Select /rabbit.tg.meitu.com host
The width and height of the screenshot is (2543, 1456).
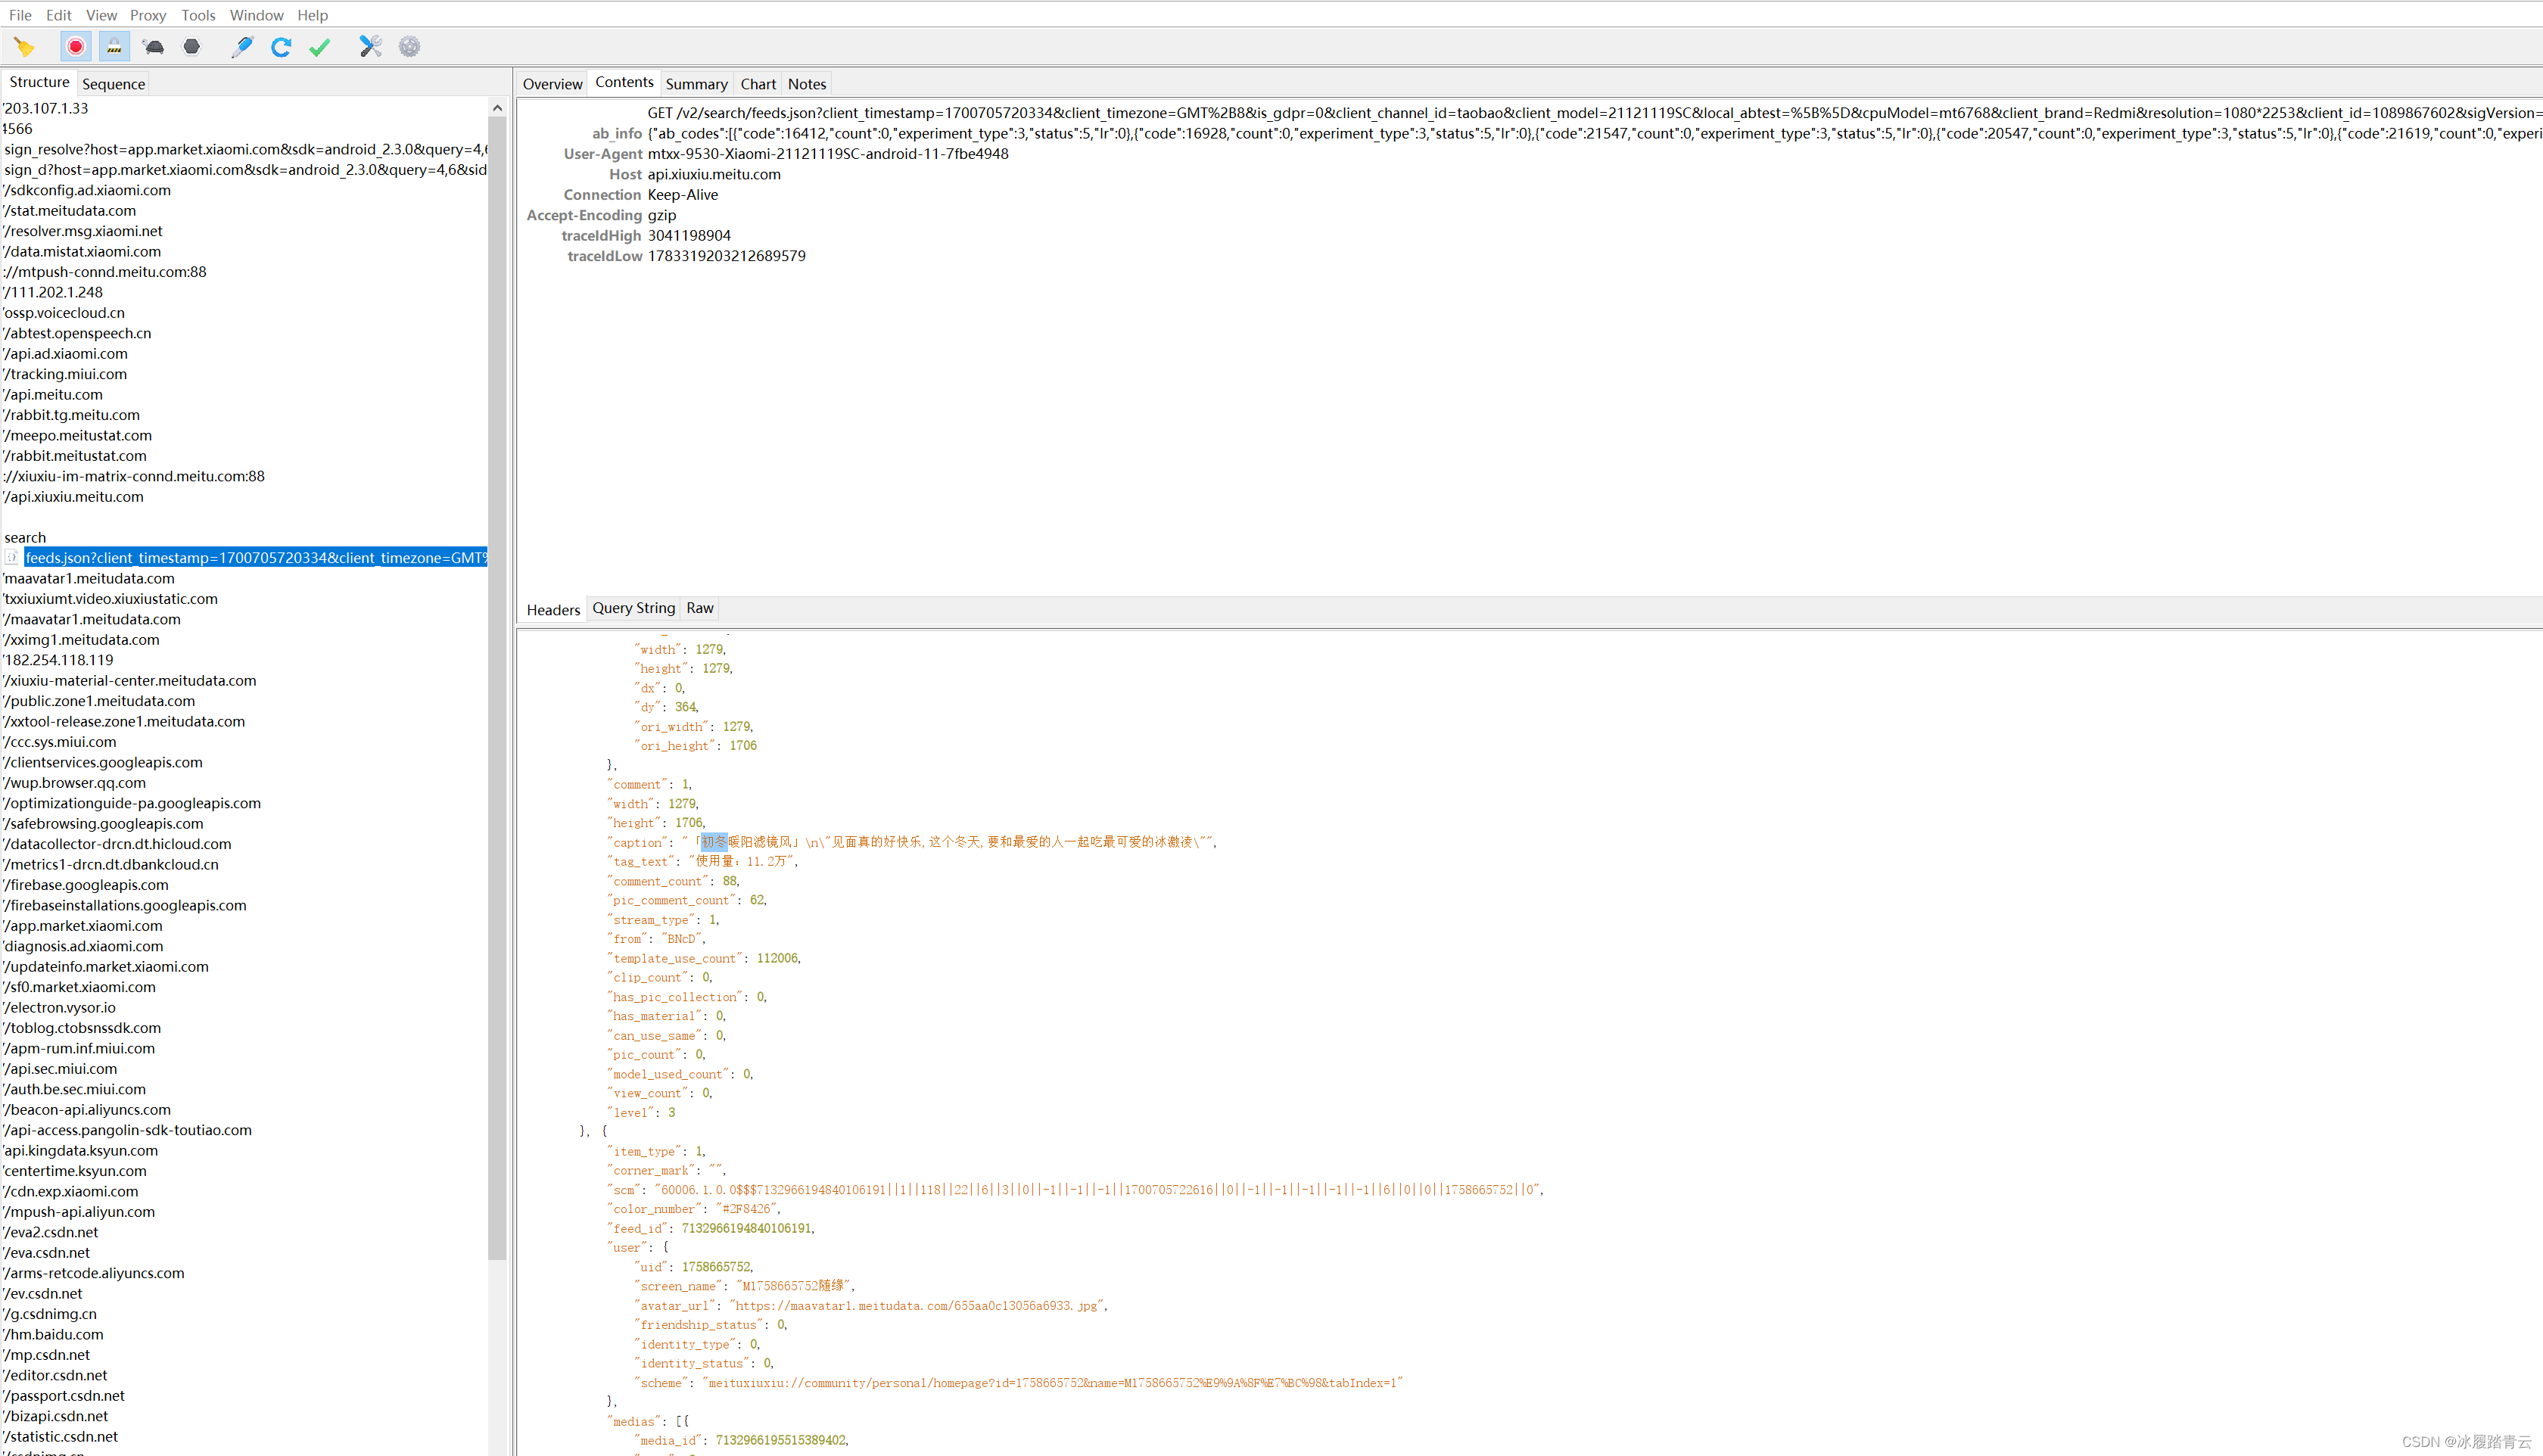(x=72, y=415)
